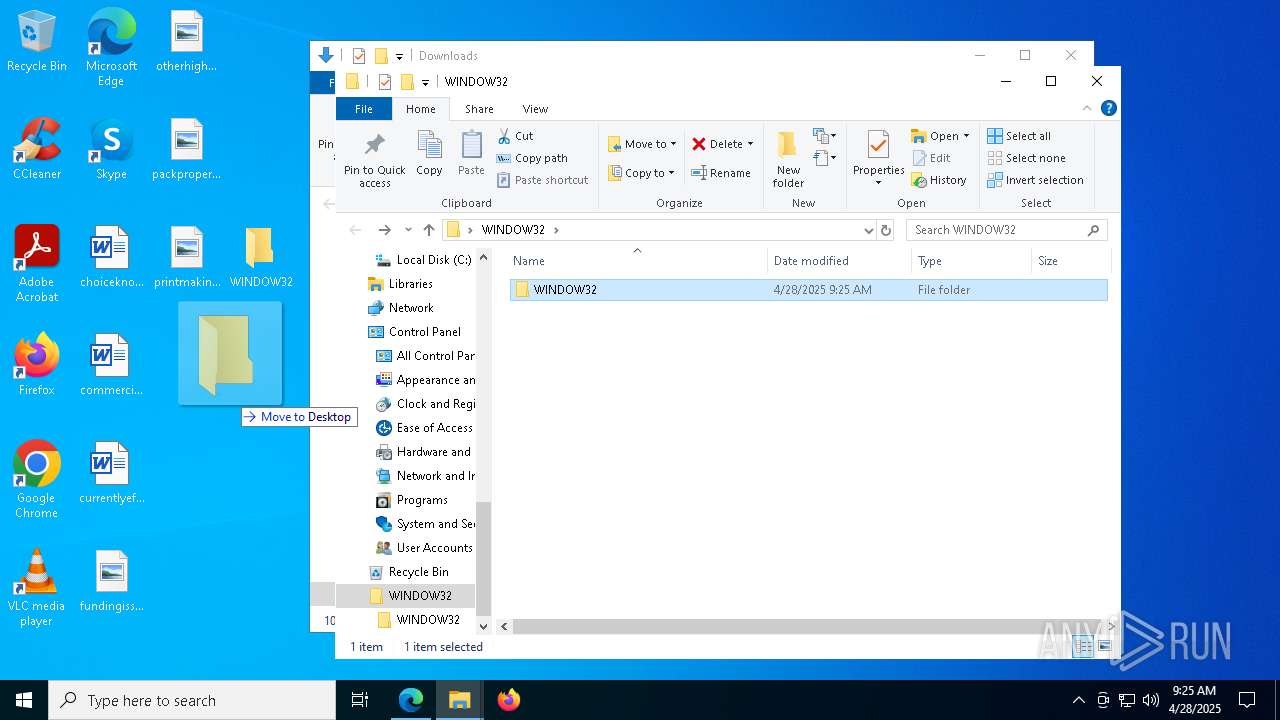Go up one folder level

429,230
